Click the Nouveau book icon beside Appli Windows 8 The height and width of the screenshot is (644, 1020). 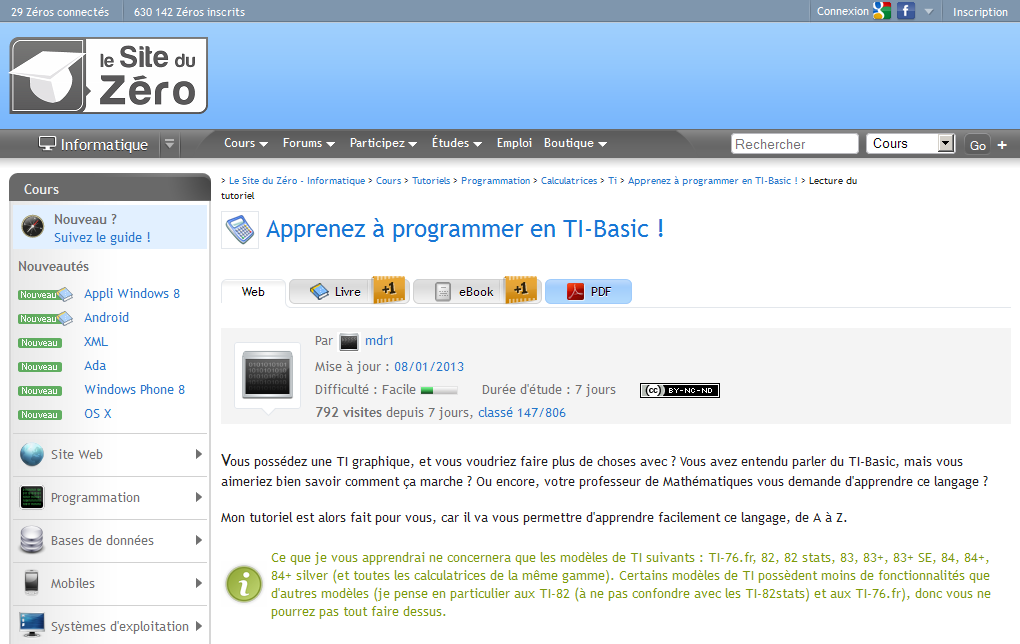46,295
